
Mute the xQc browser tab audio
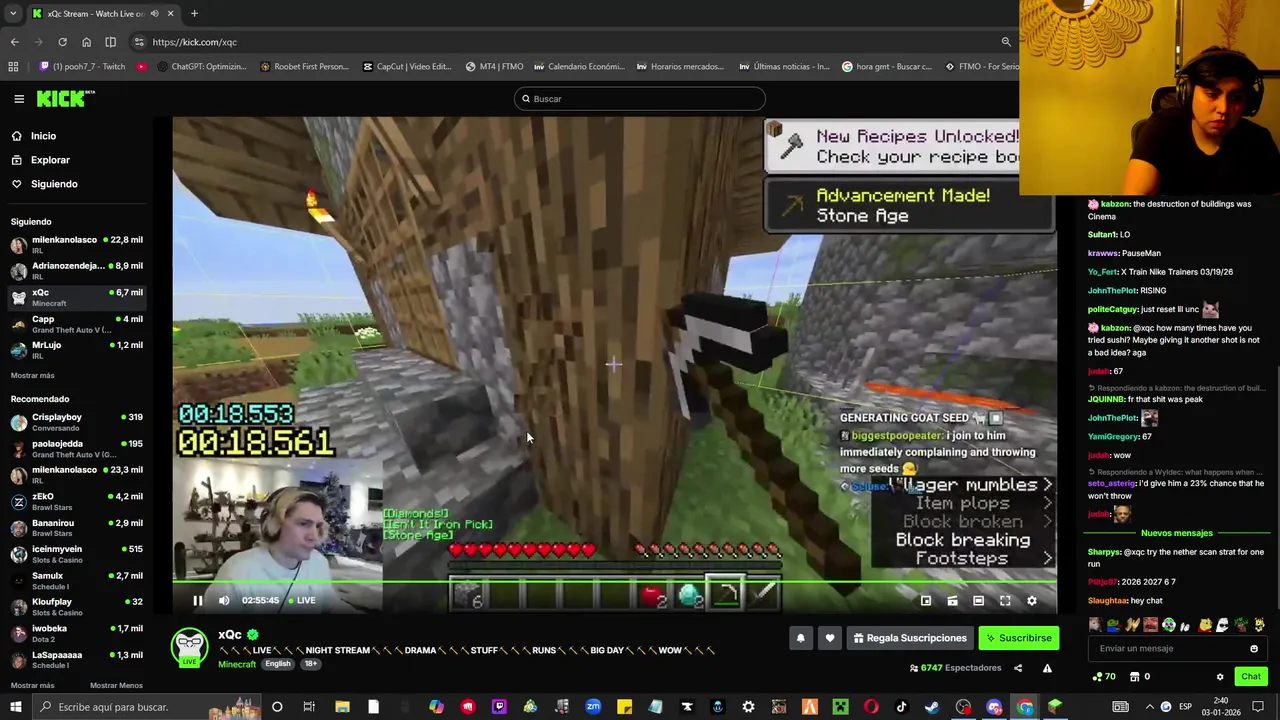pos(155,14)
